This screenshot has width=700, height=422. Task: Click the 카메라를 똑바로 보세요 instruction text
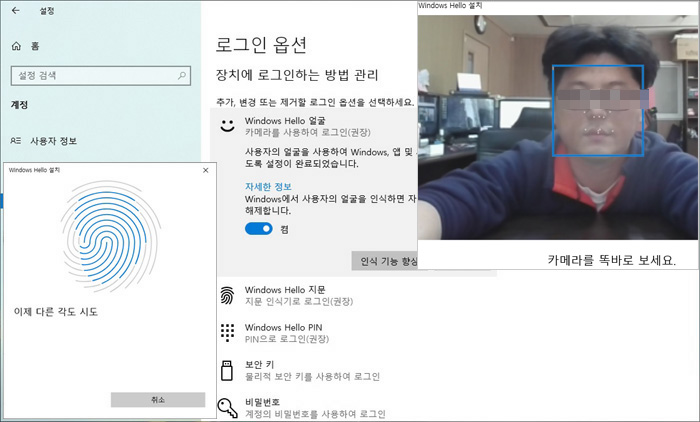(x=612, y=260)
